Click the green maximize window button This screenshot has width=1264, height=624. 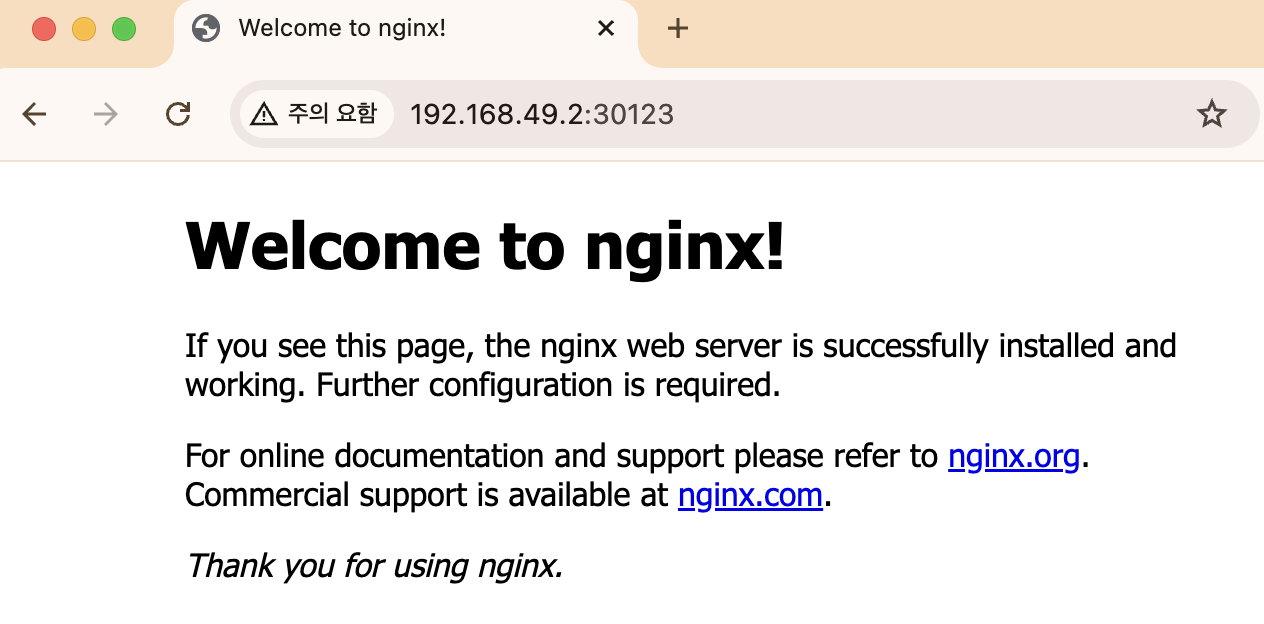(124, 29)
